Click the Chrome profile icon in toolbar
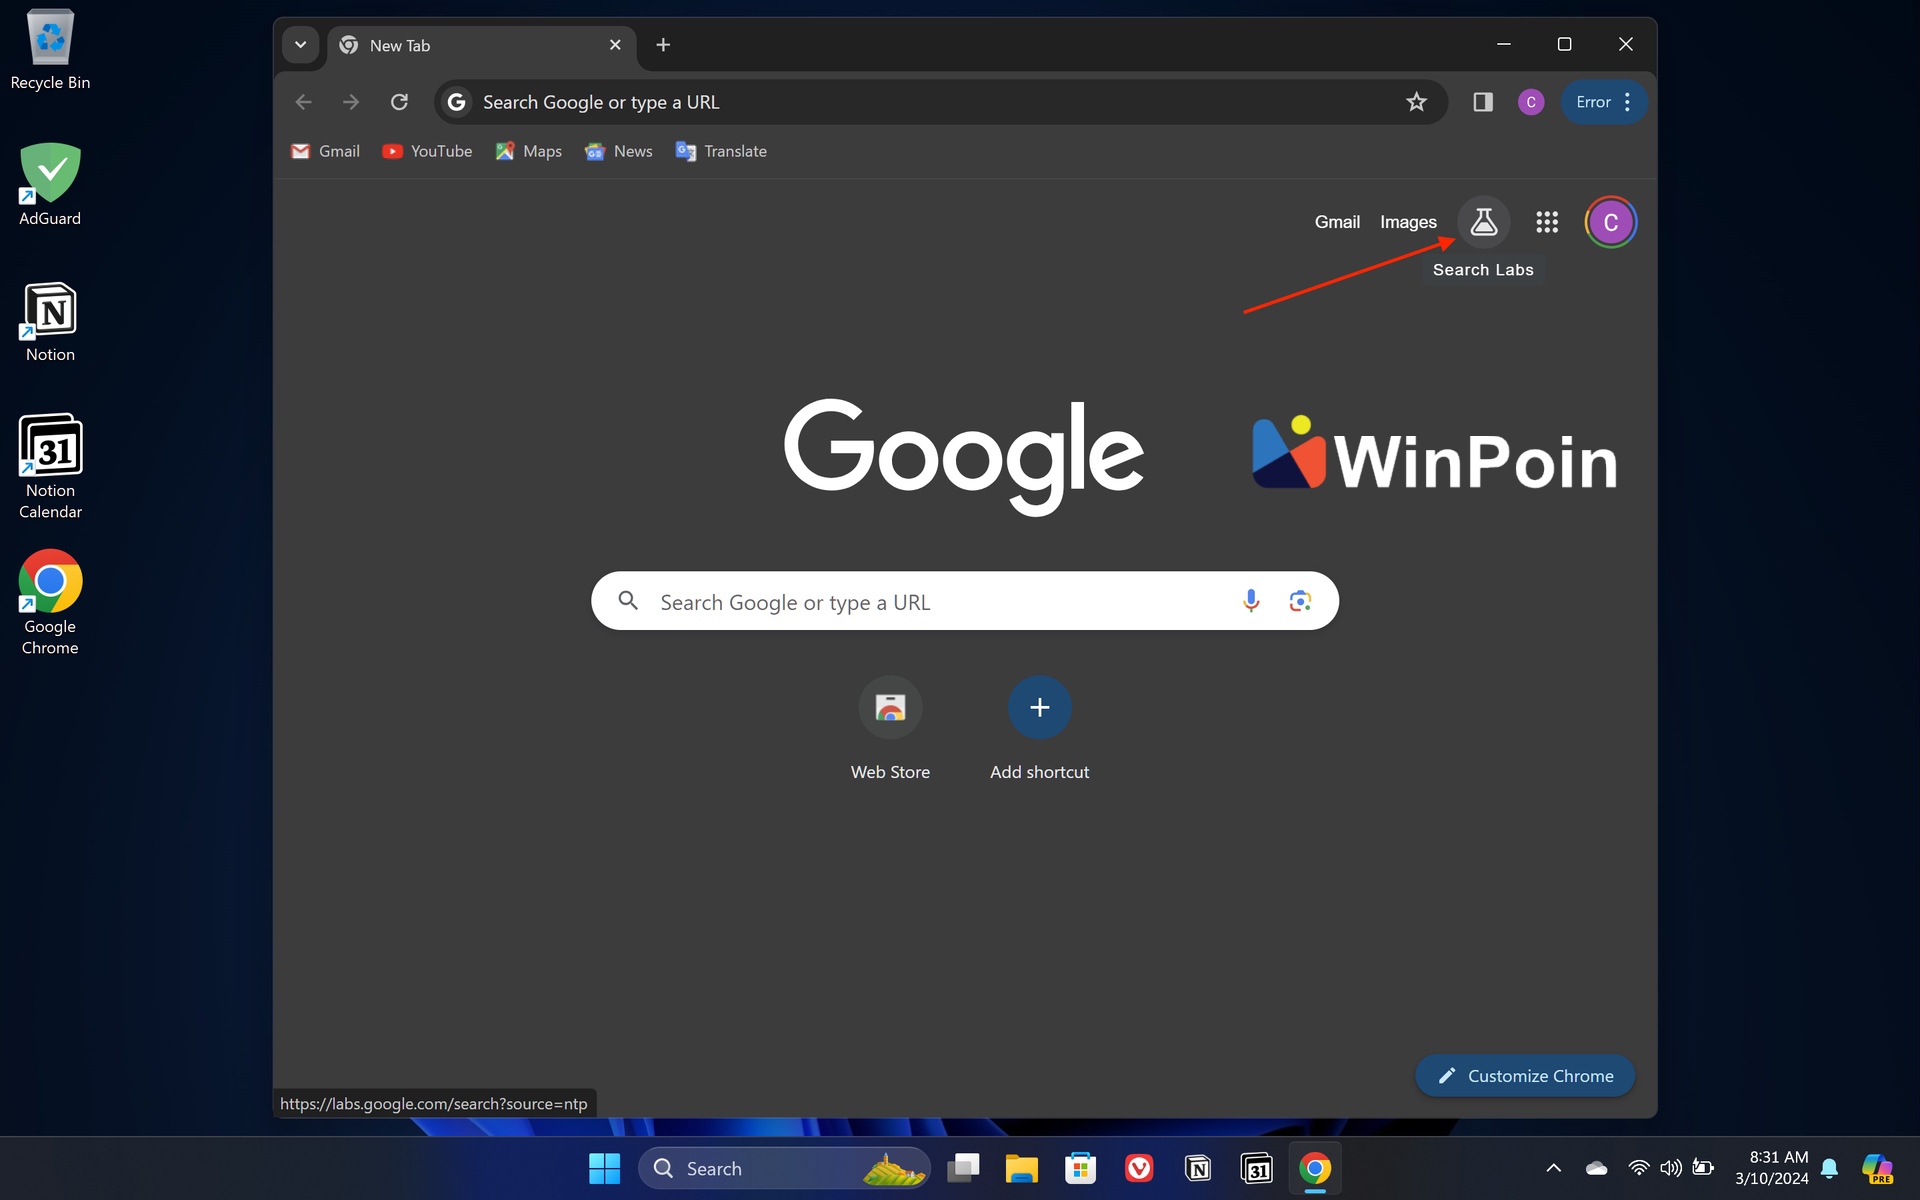Screen dimensions: 1920x1200 [1530, 102]
